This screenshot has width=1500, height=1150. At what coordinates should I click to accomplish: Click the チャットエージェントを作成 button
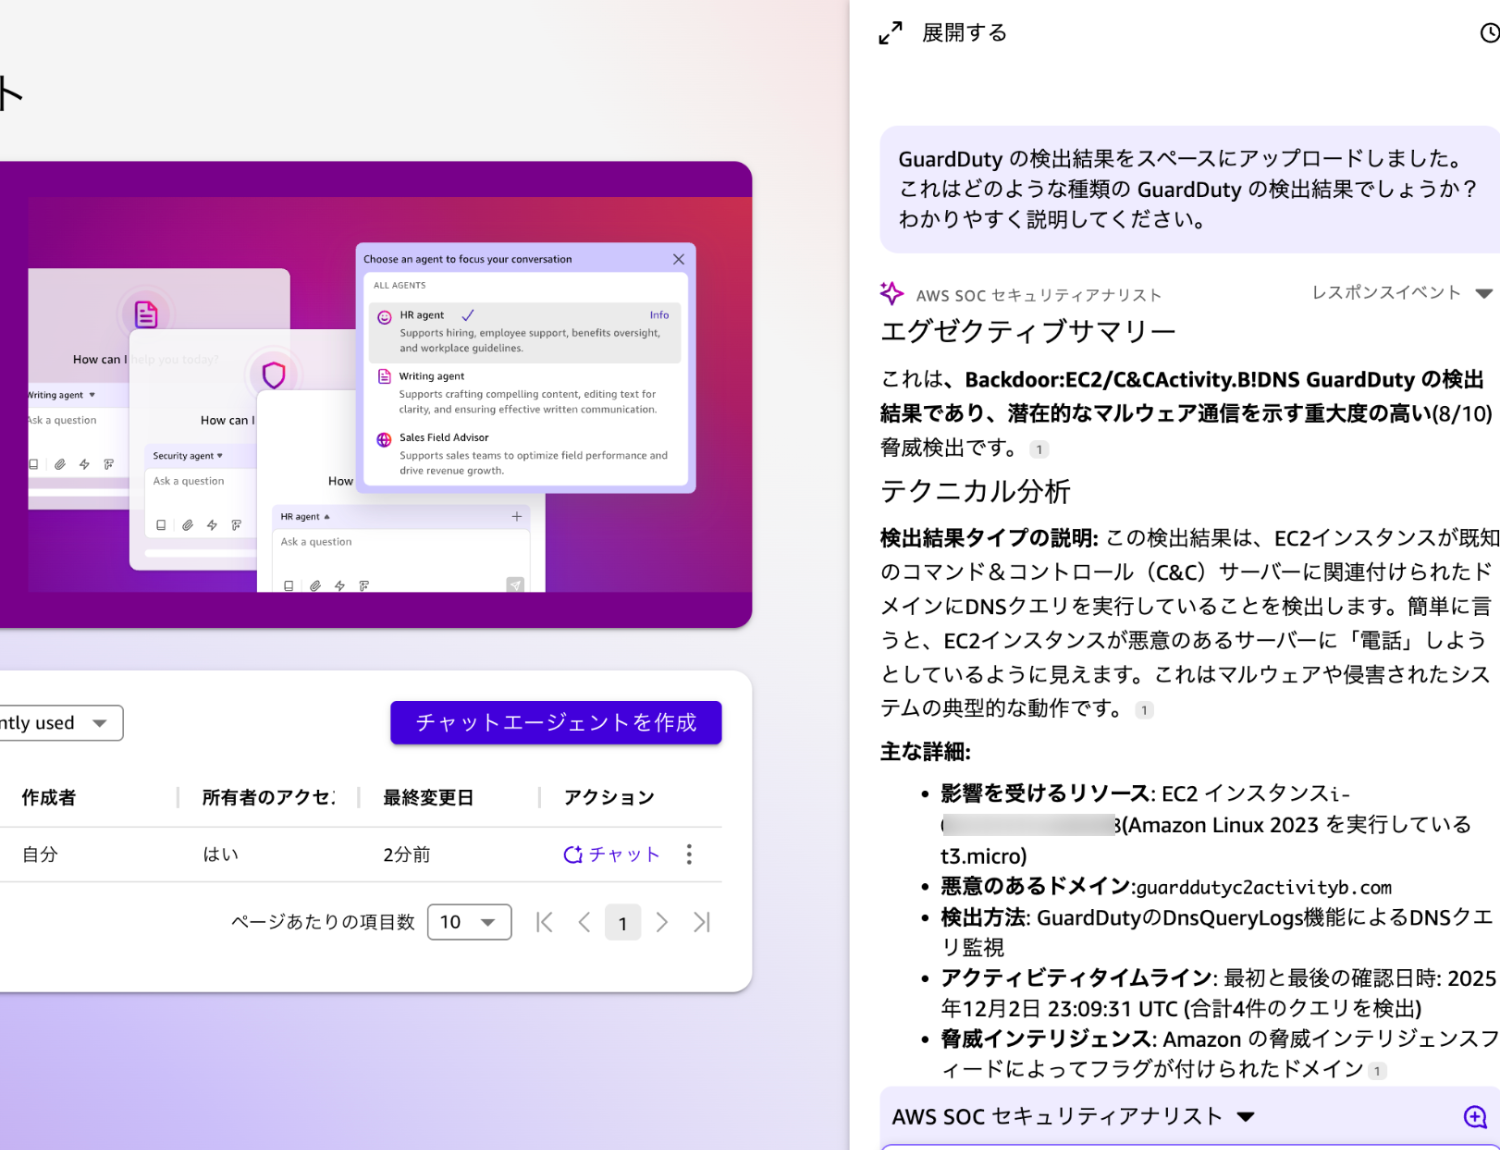coord(556,723)
